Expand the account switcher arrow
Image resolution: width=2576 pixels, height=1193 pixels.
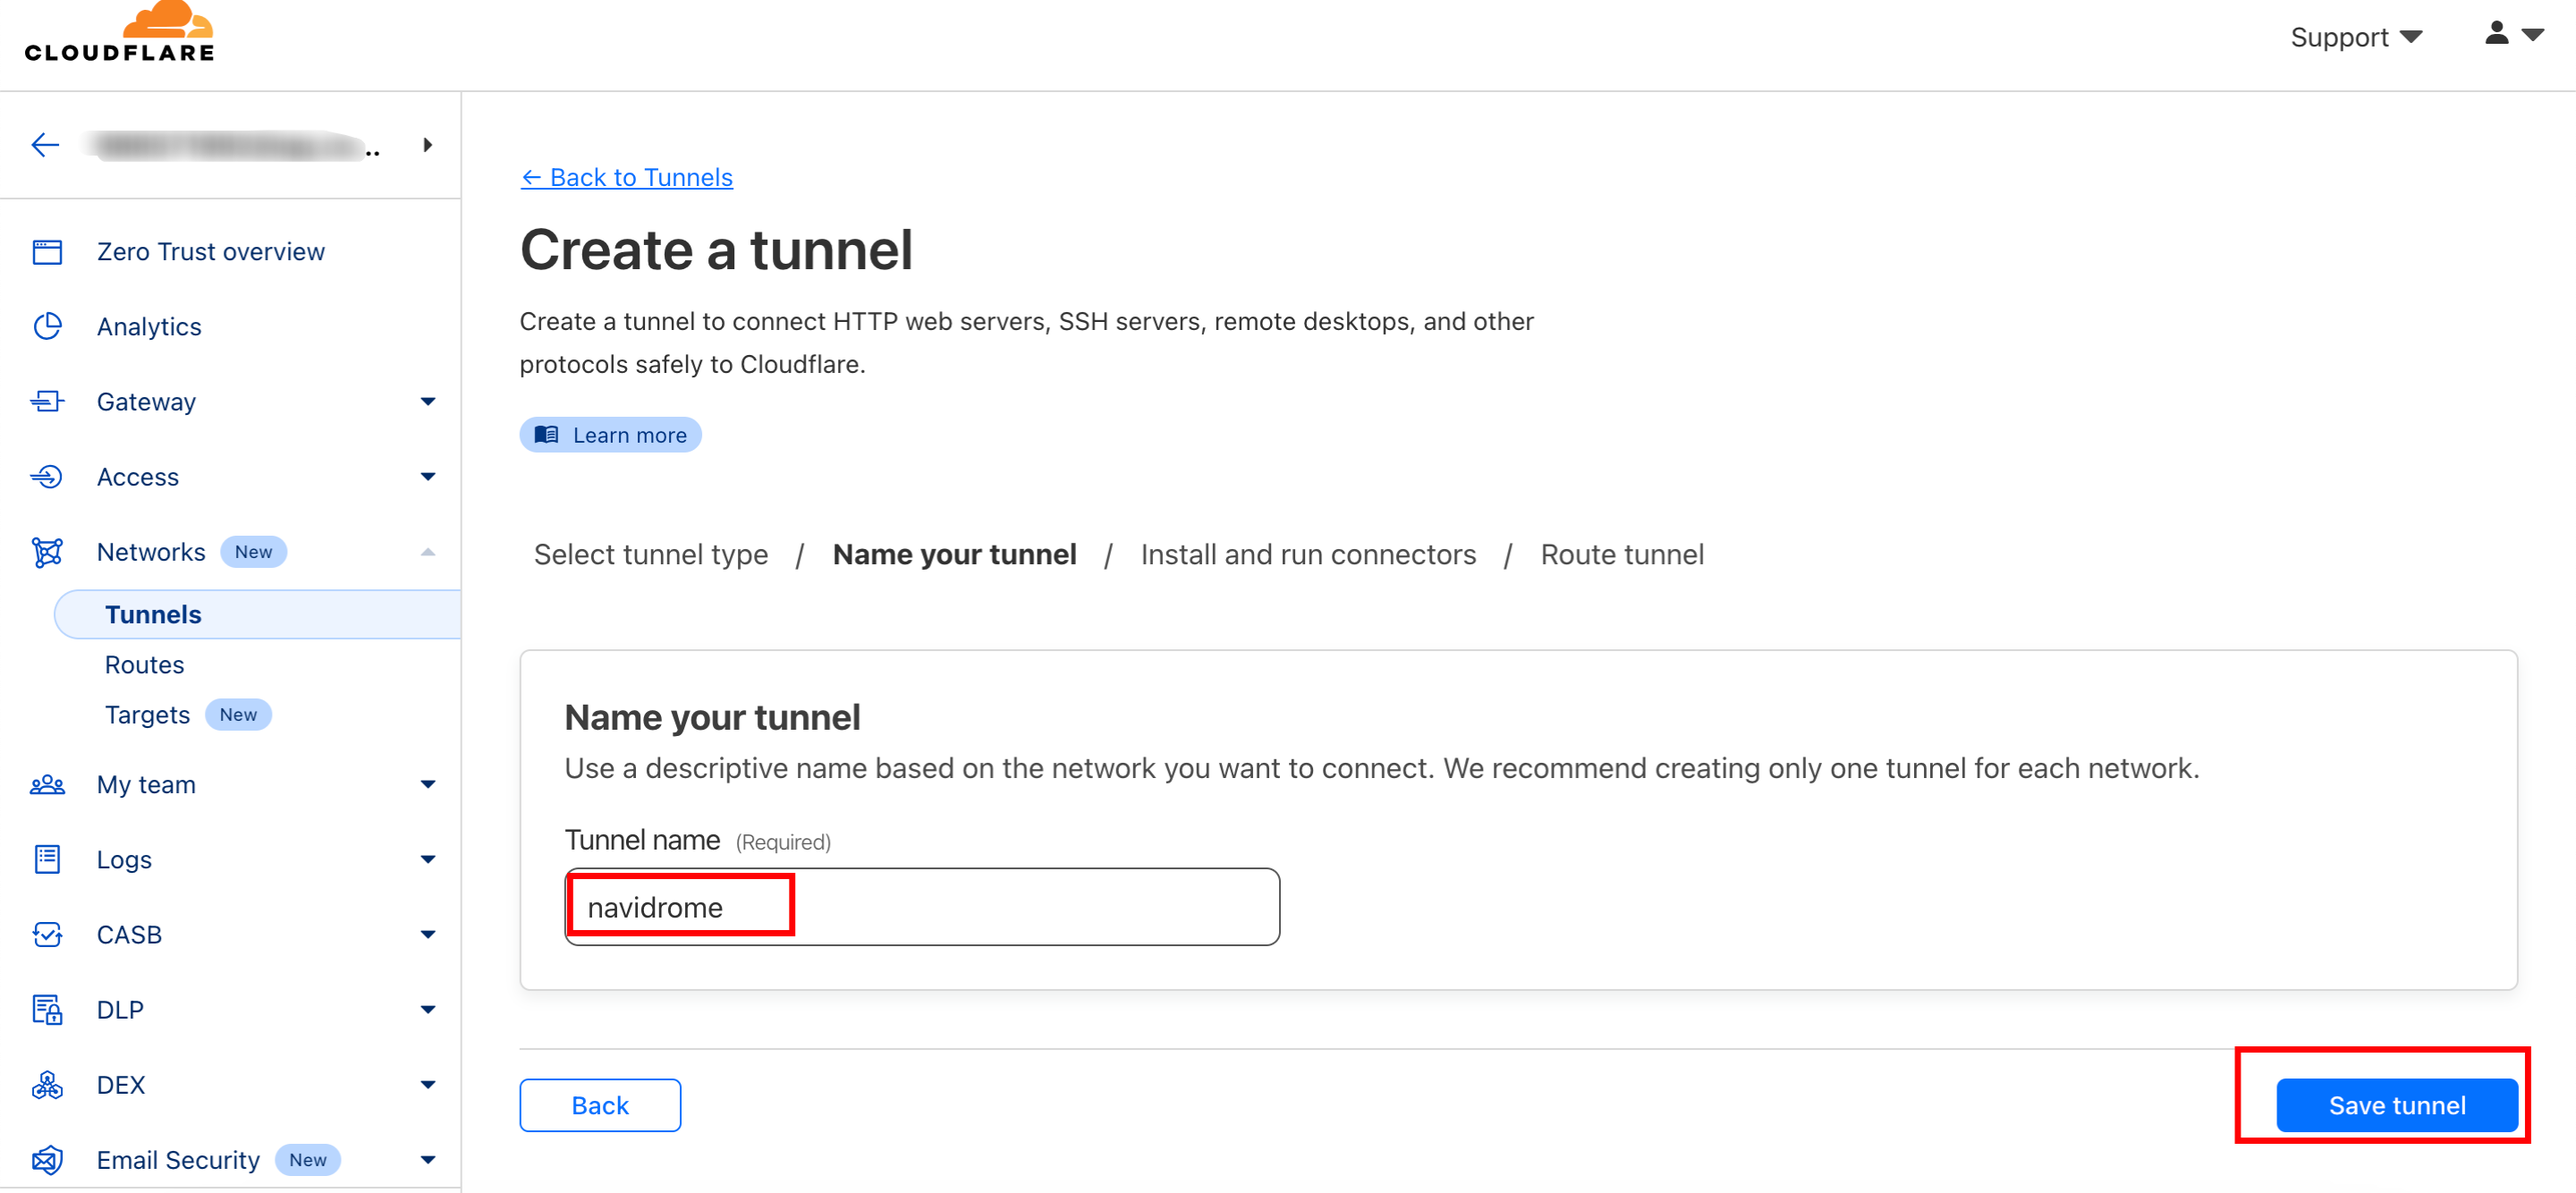click(428, 146)
